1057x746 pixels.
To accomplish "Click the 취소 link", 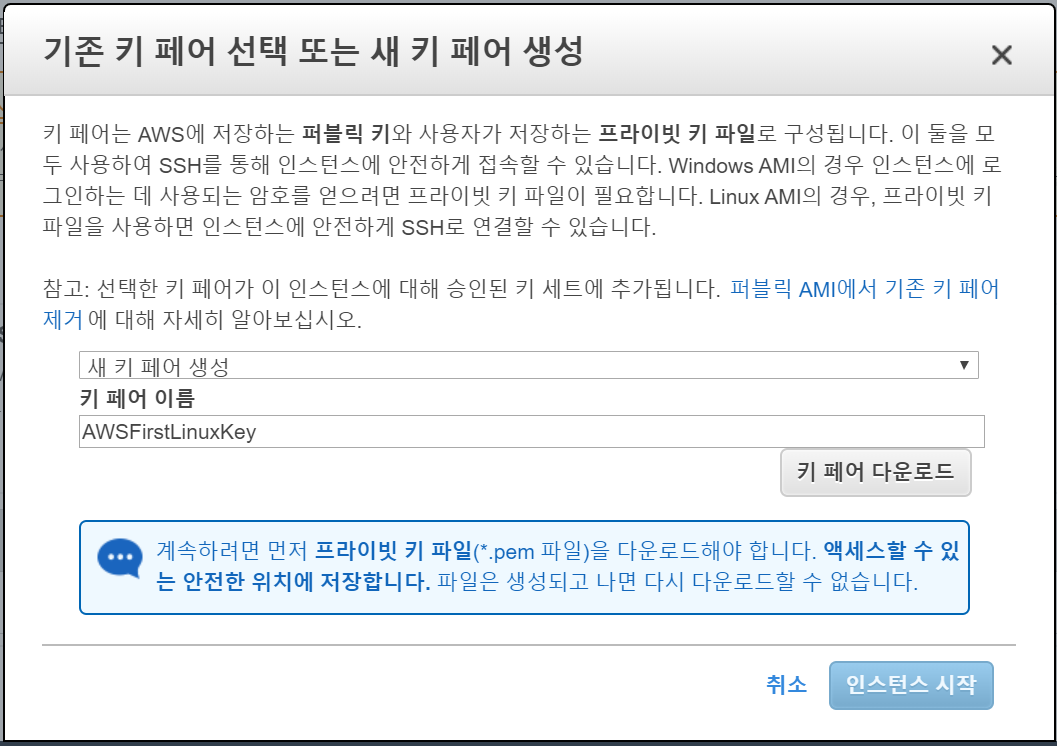I will pyautogui.click(x=786, y=685).
